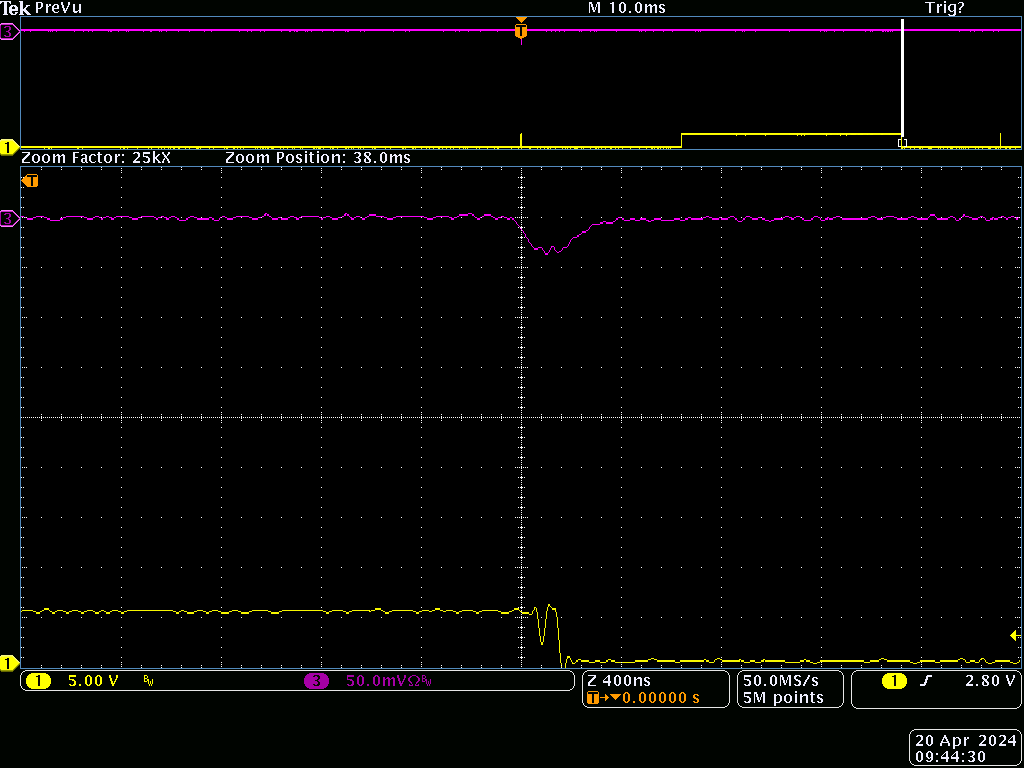This screenshot has height=768, width=1024.
Task: Click the rising edge trigger slope icon
Action: point(922,681)
